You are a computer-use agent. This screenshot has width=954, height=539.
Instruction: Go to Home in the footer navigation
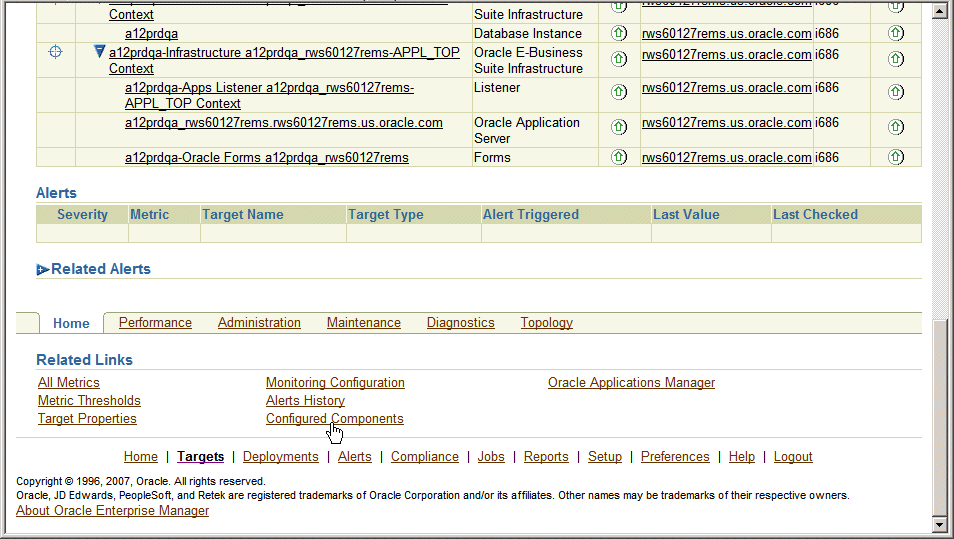click(141, 456)
